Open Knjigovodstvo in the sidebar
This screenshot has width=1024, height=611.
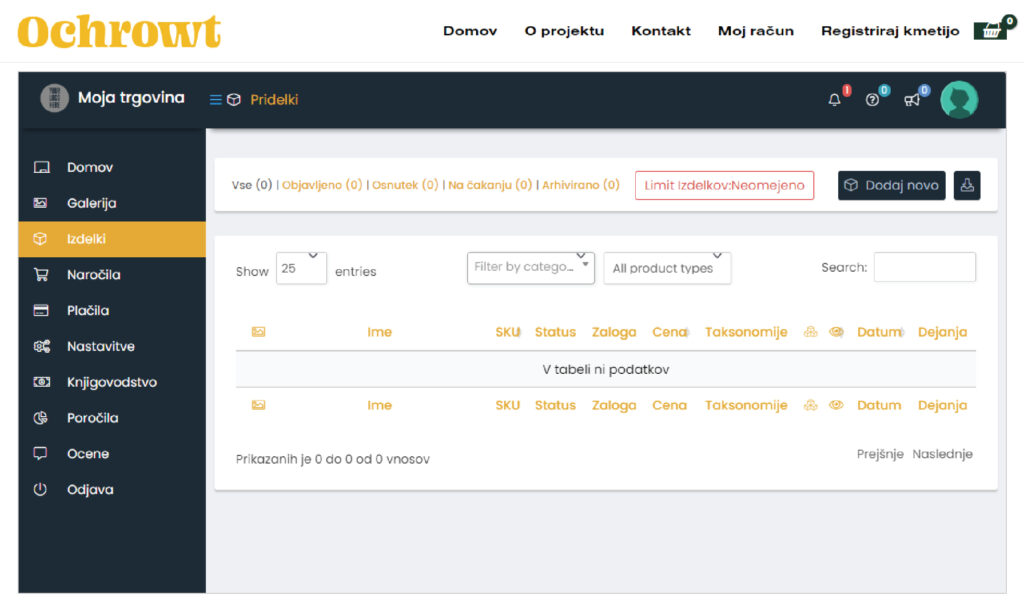coord(112,382)
